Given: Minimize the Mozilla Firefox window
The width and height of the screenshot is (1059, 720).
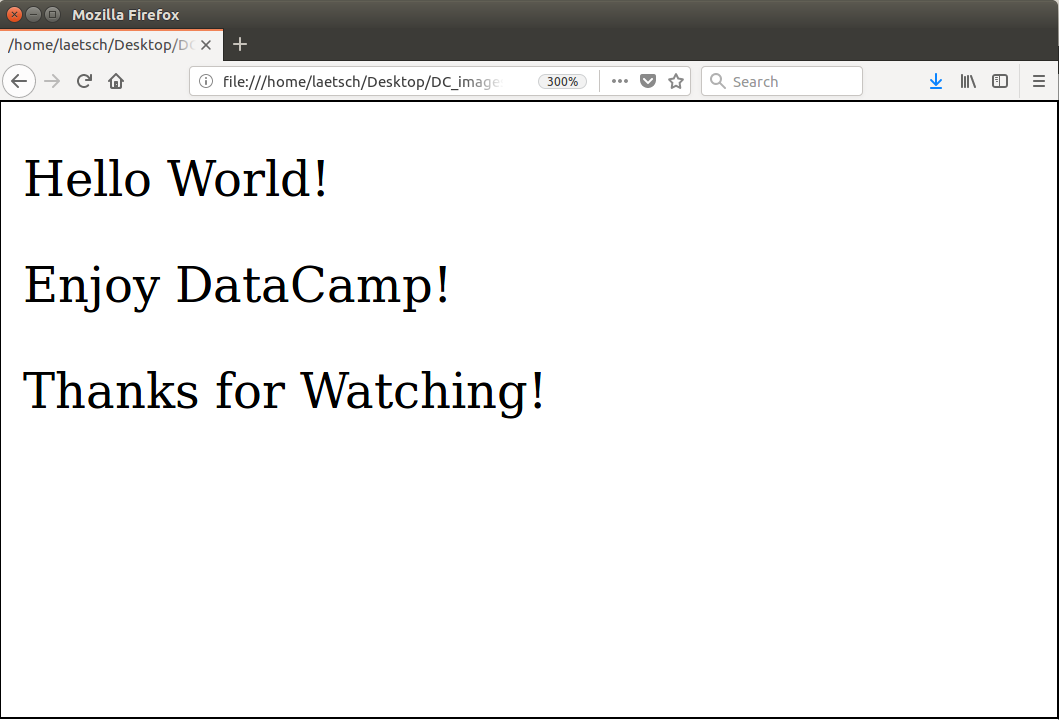Looking at the screenshot, I should click(x=33, y=14).
